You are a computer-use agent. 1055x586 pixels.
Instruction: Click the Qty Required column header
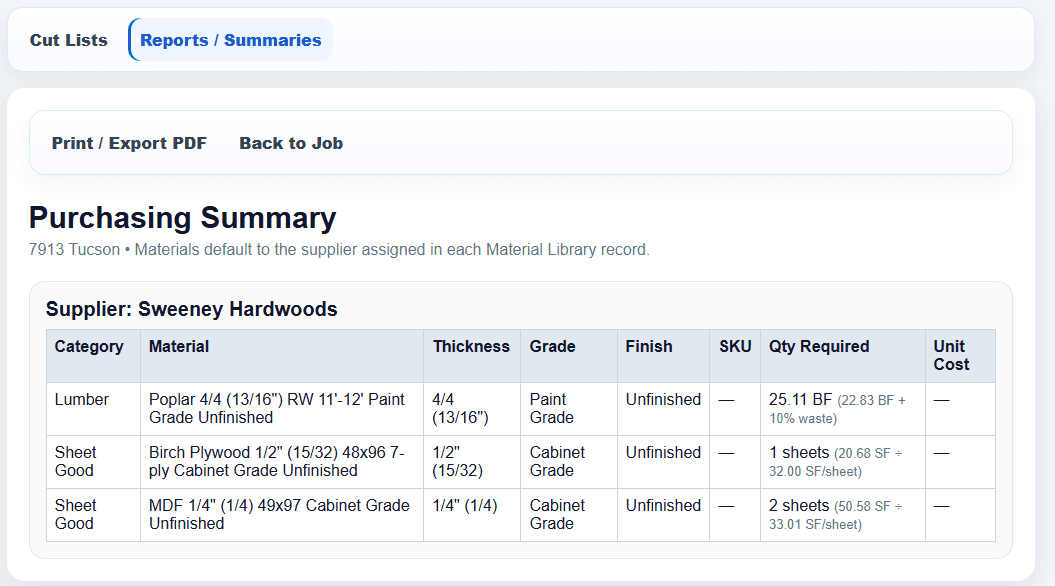click(x=843, y=356)
